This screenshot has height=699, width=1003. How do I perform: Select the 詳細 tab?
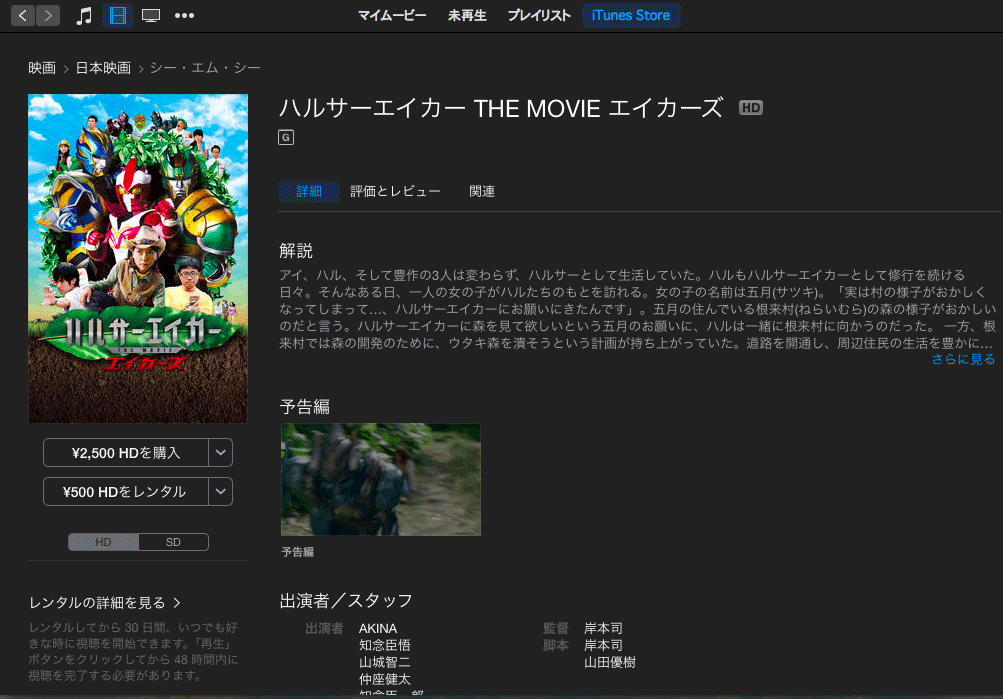point(309,191)
